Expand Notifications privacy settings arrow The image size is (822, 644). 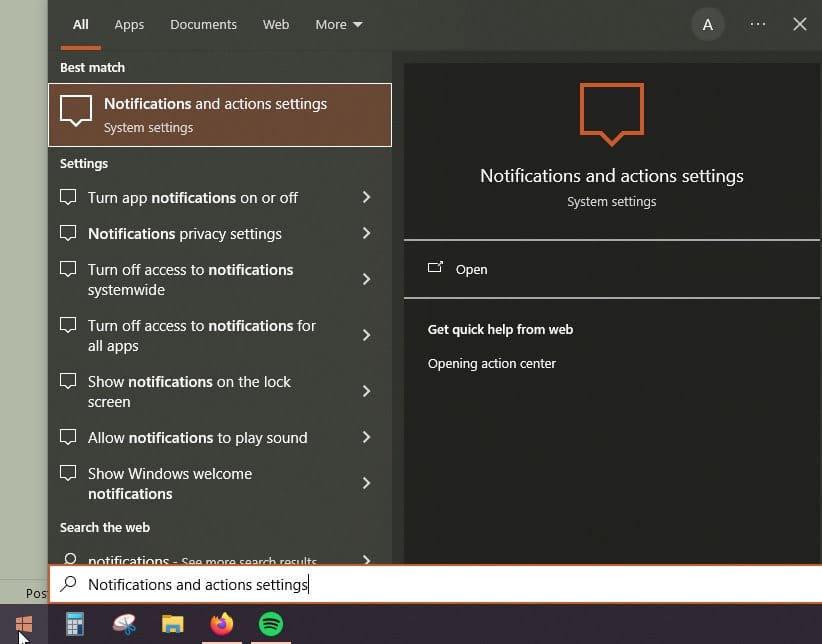pos(366,233)
